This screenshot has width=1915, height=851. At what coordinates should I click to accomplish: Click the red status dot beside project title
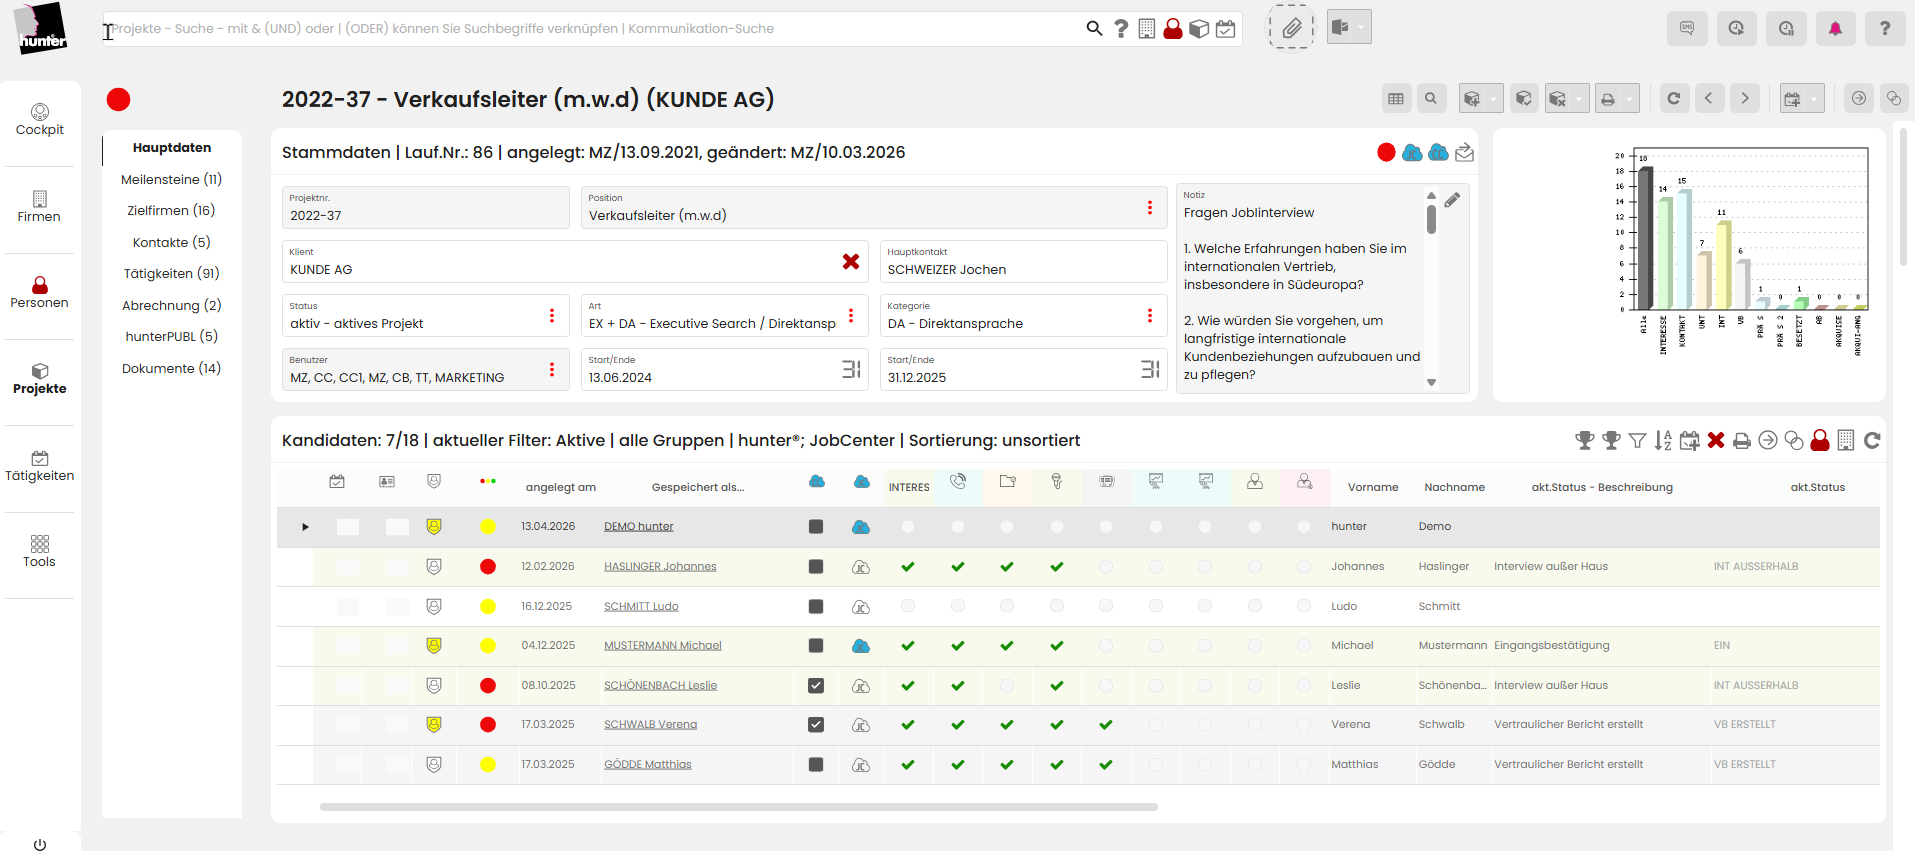click(x=119, y=99)
